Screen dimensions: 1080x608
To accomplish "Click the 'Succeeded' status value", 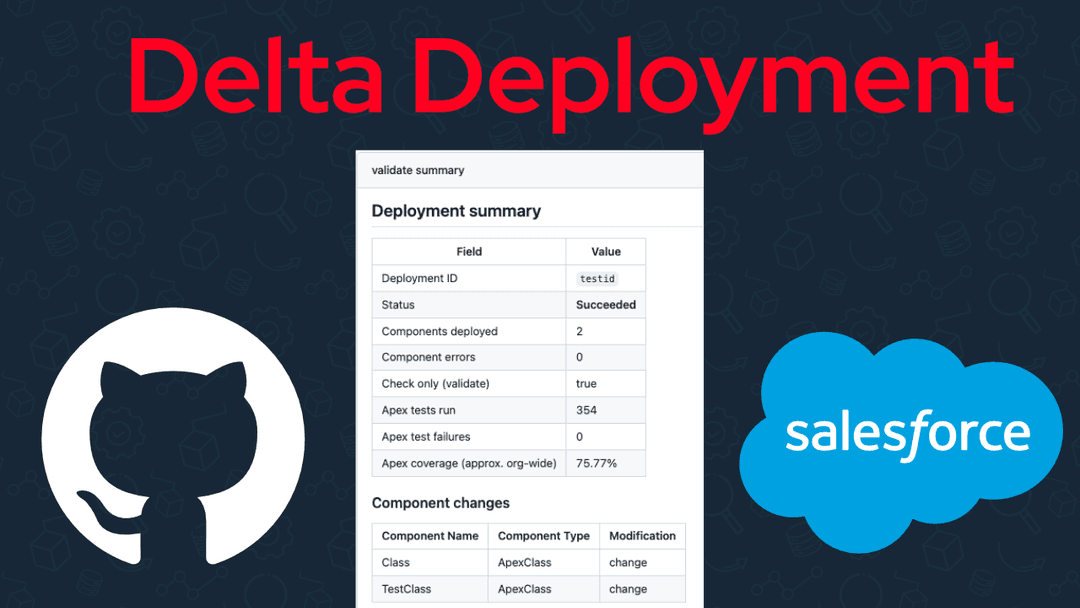I will pos(606,304).
